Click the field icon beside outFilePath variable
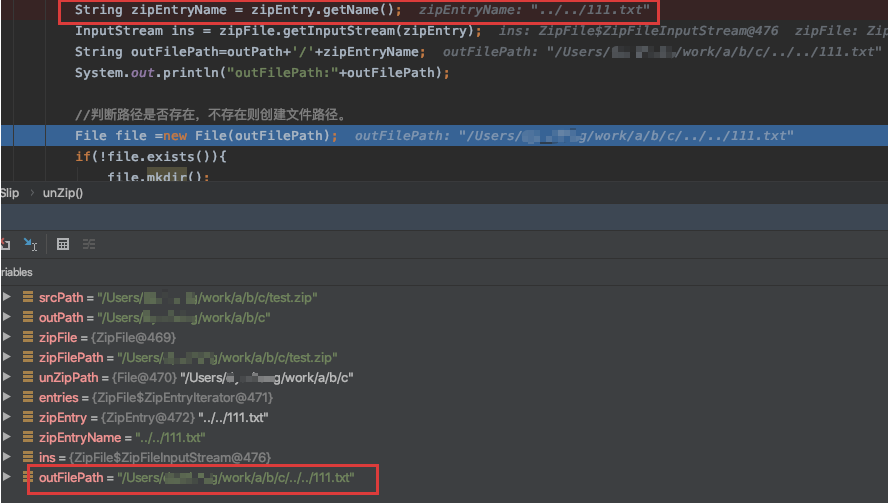This screenshot has width=888, height=503. pyautogui.click(x=28, y=477)
